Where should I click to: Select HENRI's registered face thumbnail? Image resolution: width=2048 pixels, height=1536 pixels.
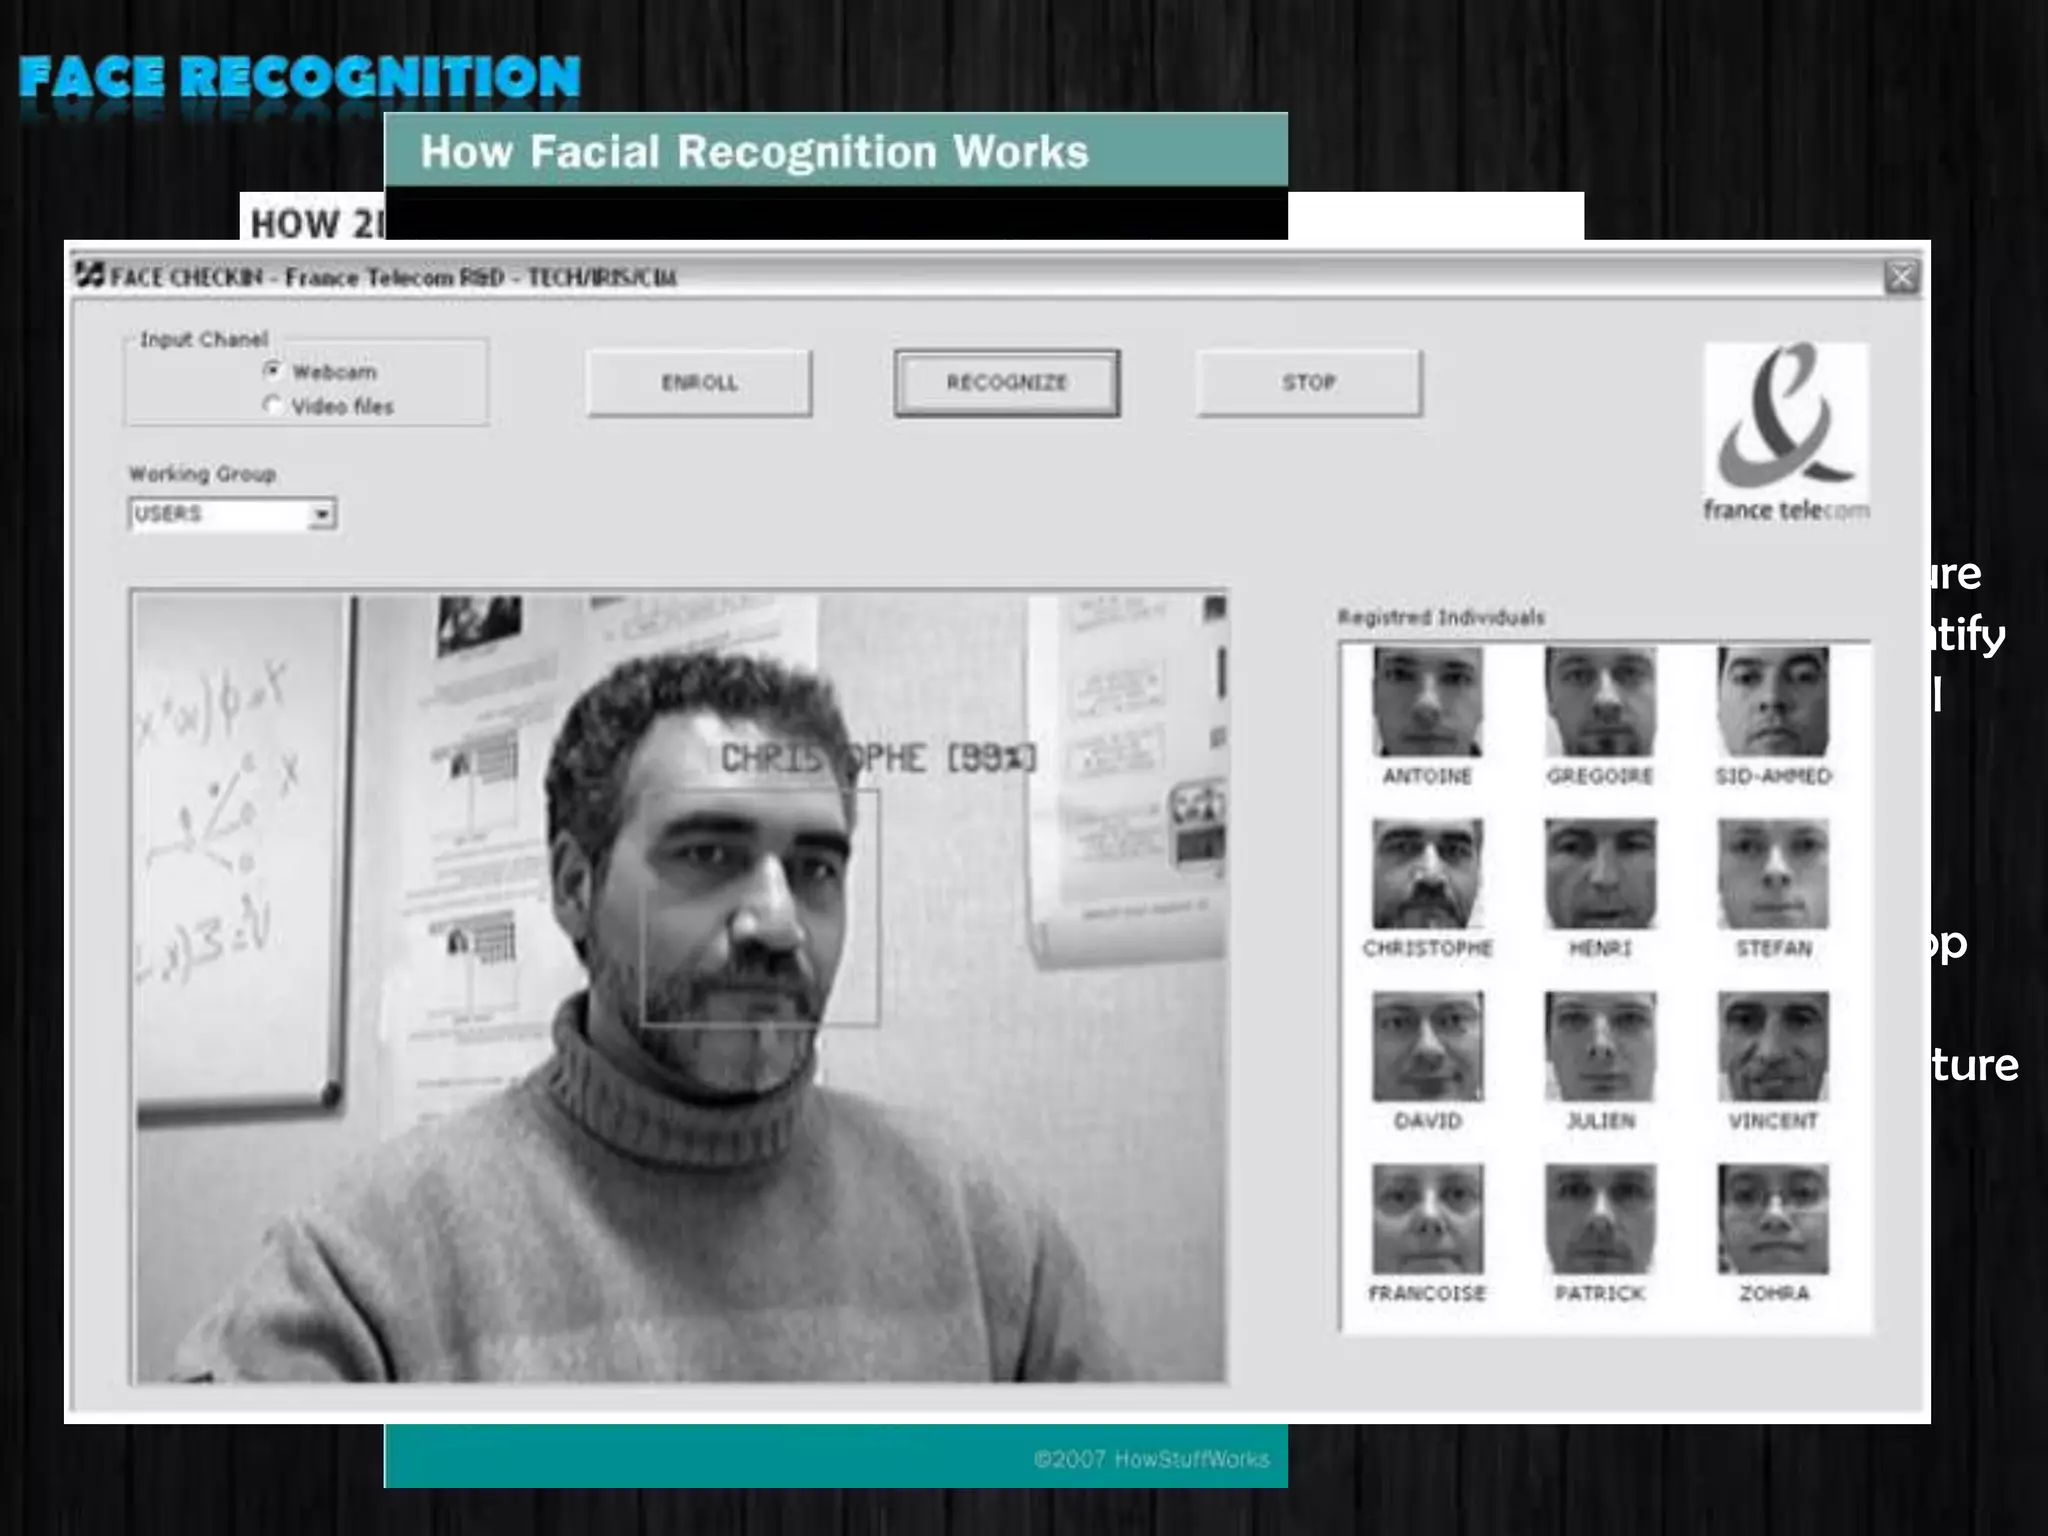click(x=1600, y=874)
